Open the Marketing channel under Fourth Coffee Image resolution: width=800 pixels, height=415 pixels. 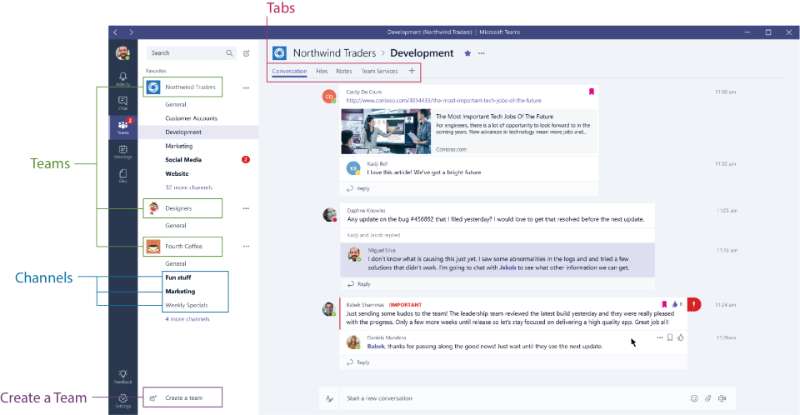click(x=180, y=291)
